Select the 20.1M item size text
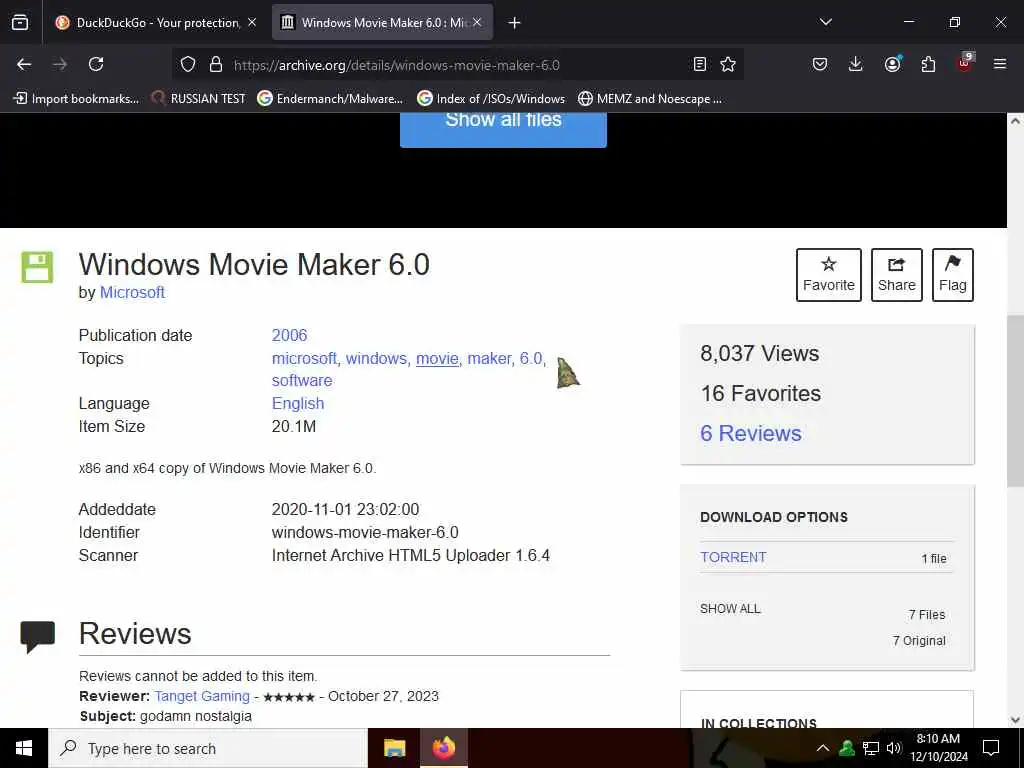1024x768 pixels. coord(294,426)
